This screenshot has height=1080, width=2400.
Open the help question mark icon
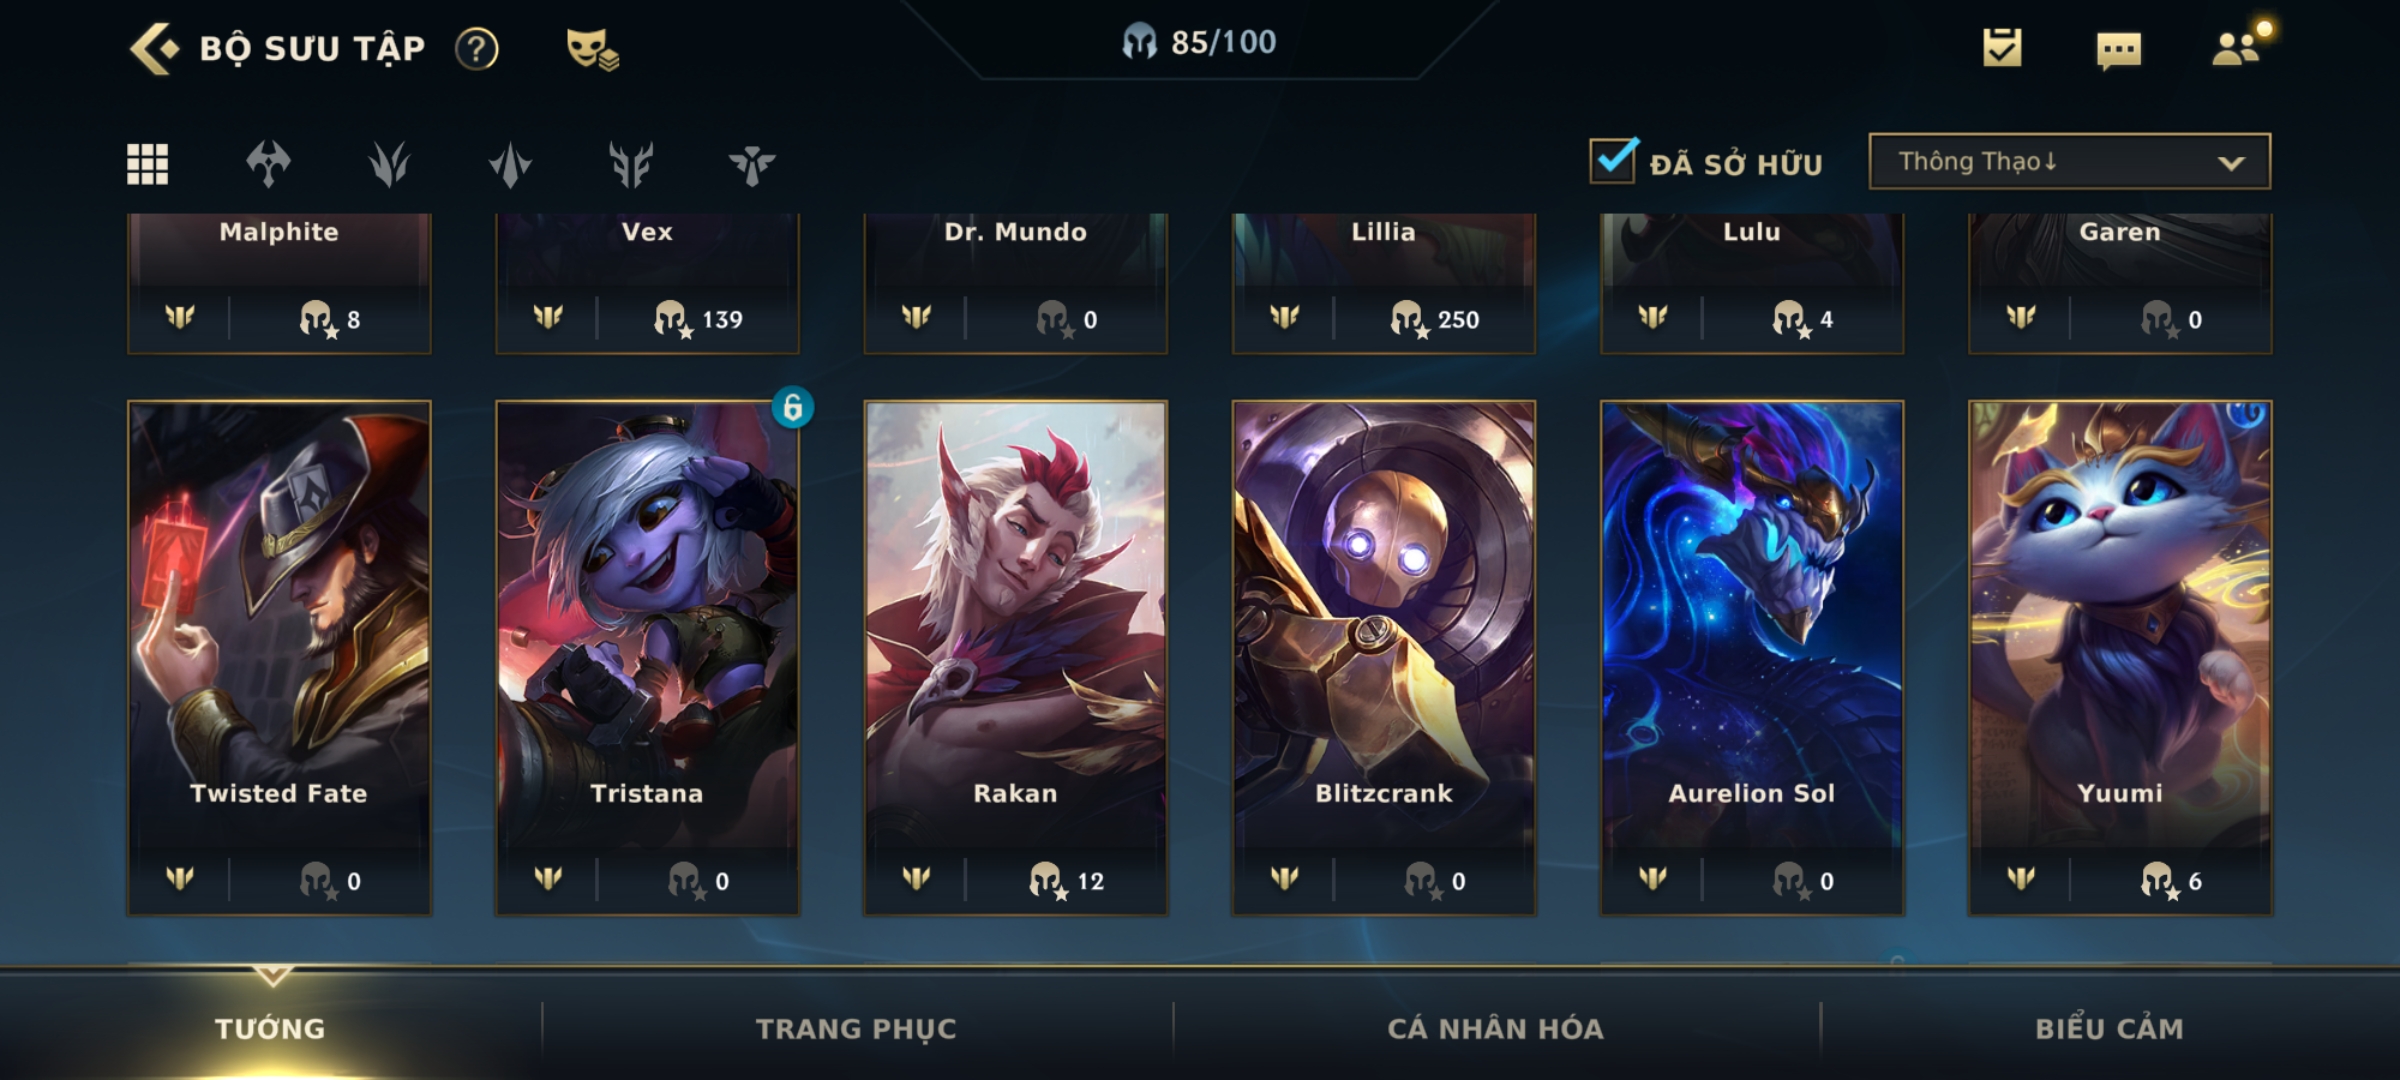pos(477,48)
